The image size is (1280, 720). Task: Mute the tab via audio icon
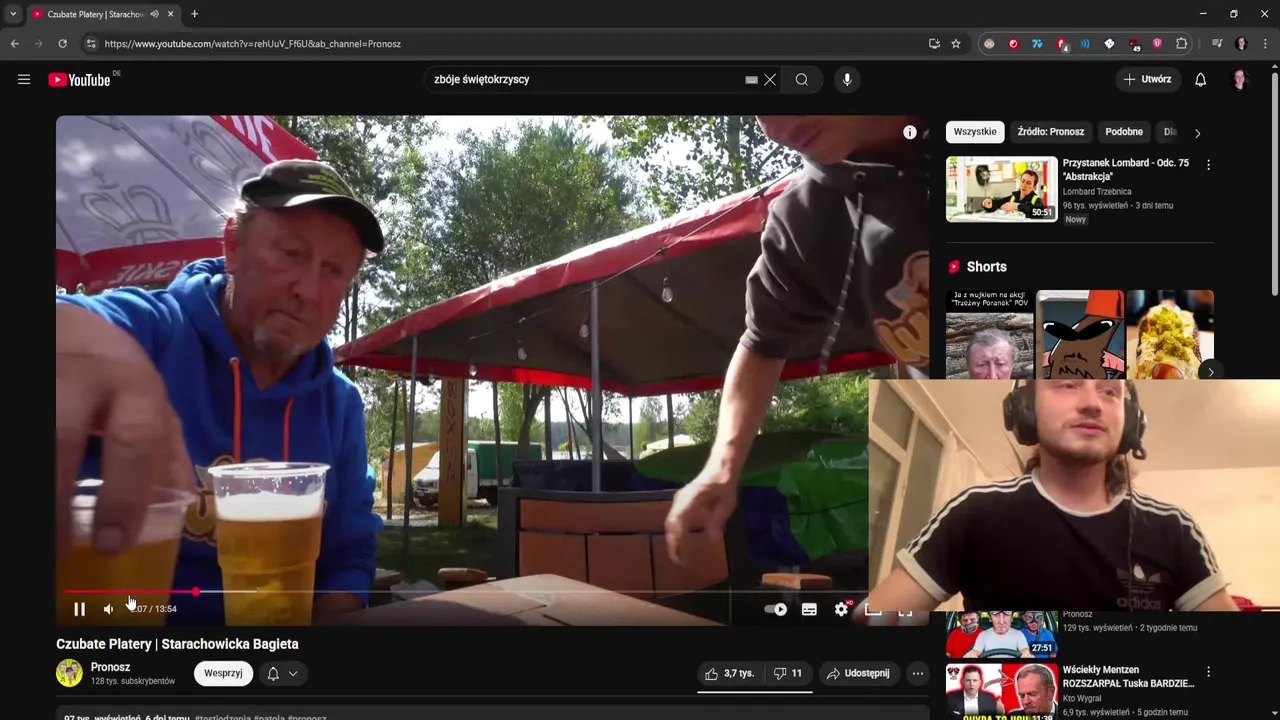click(x=154, y=14)
